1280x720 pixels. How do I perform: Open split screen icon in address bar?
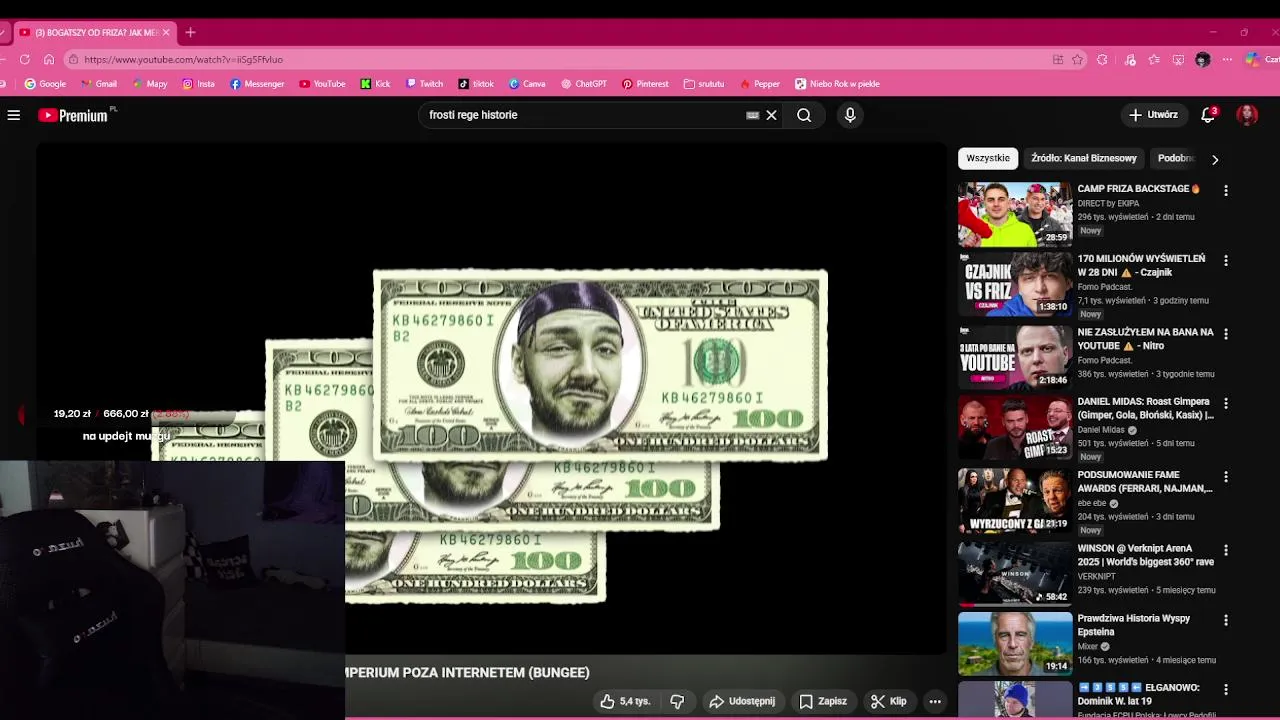[1058, 59]
